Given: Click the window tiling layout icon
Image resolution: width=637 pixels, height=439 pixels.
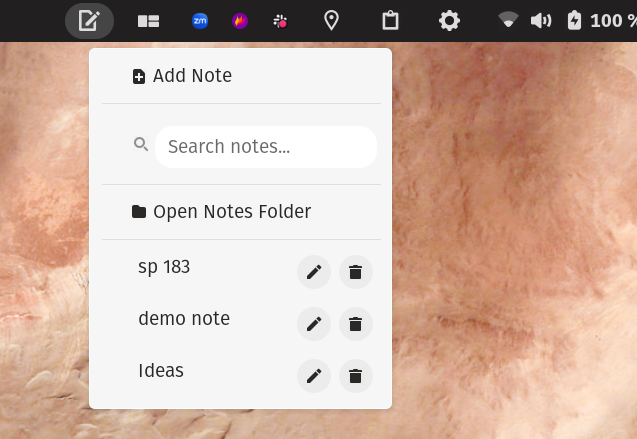Looking at the screenshot, I should pyautogui.click(x=148, y=21).
